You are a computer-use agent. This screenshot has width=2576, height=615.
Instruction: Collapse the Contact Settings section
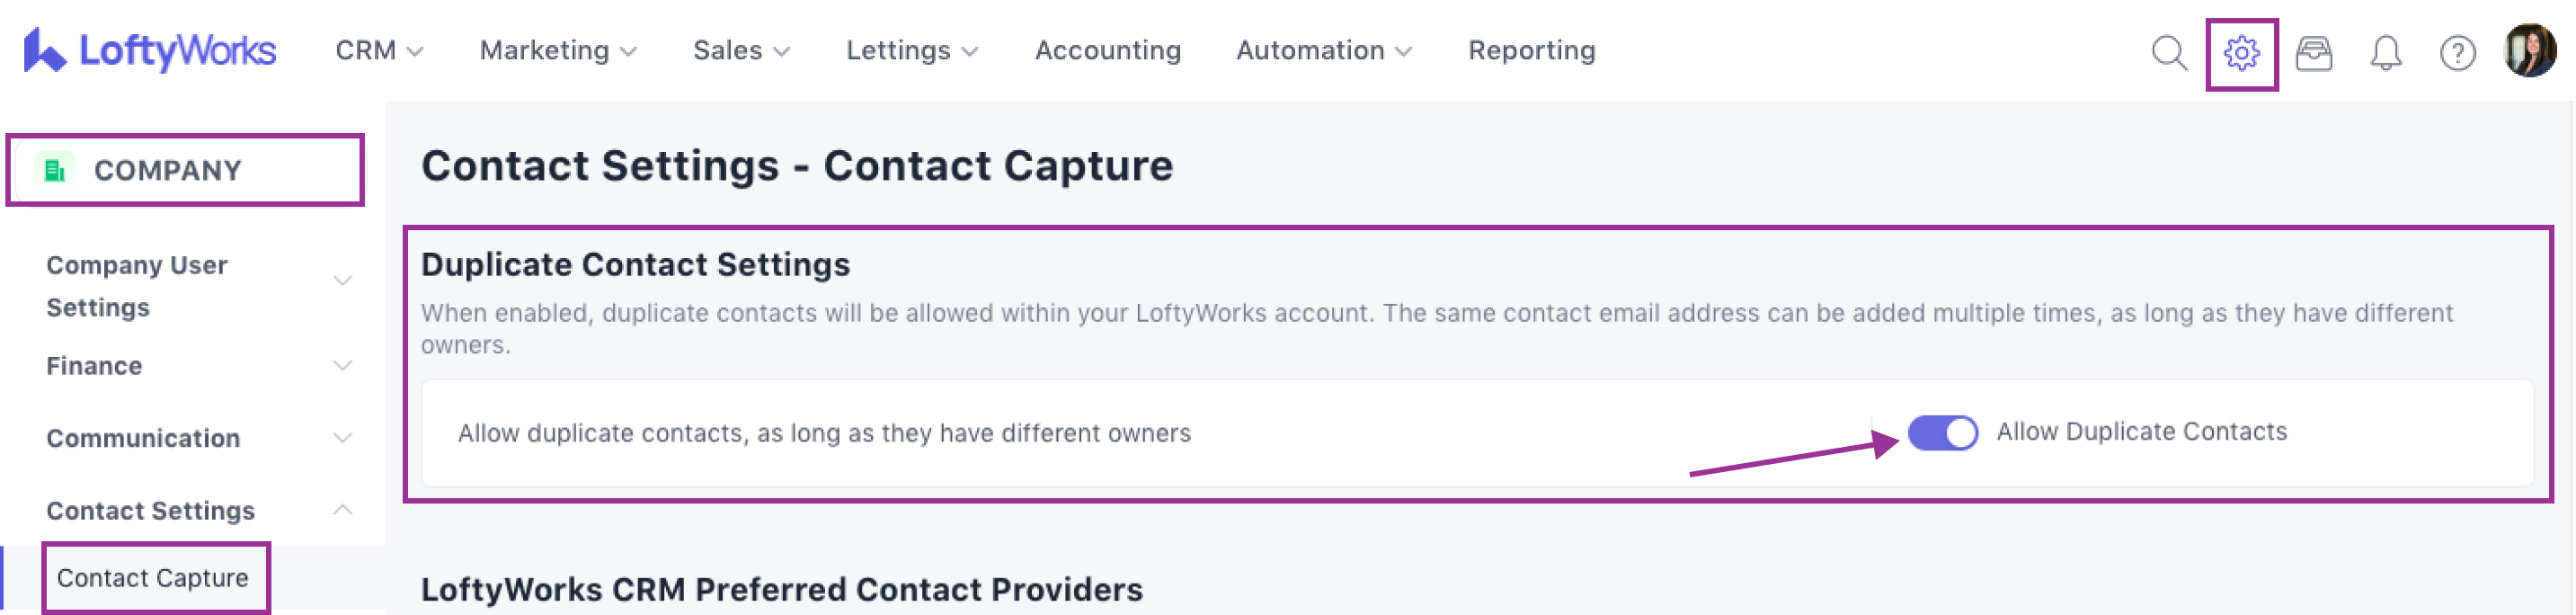pyautogui.click(x=342, y=510)
